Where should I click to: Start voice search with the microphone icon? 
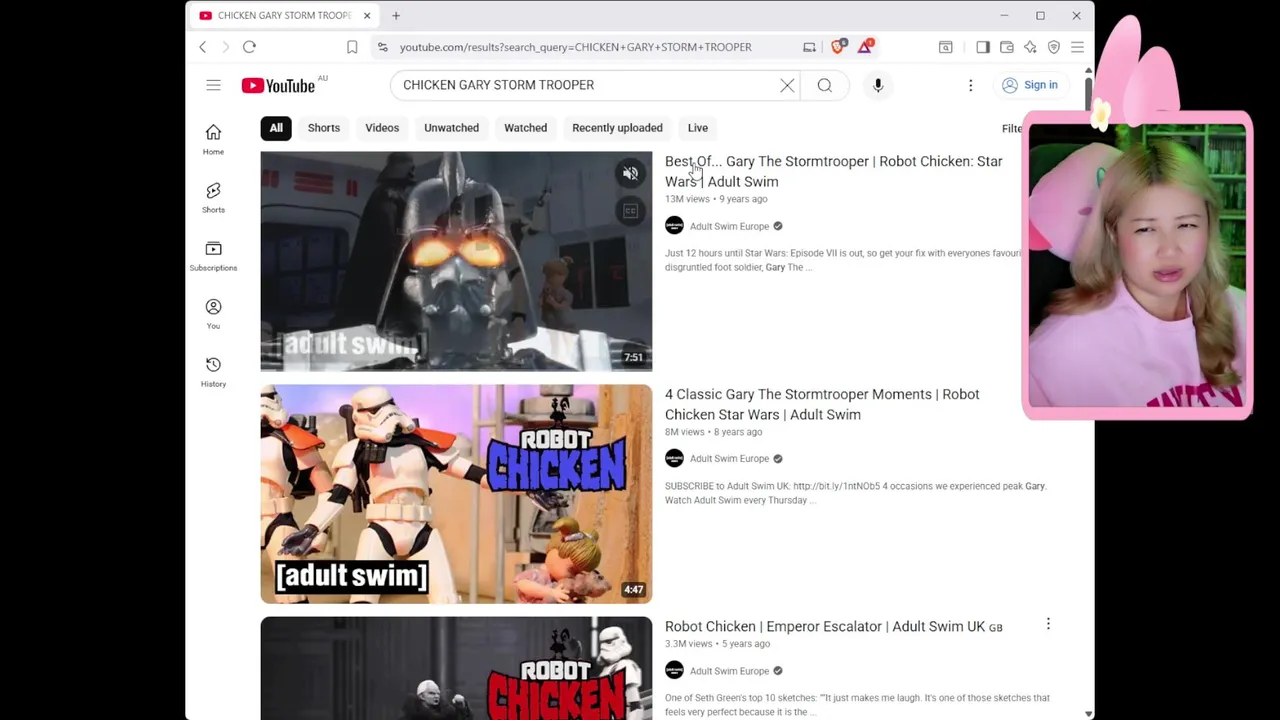click(x=878, y=85)
